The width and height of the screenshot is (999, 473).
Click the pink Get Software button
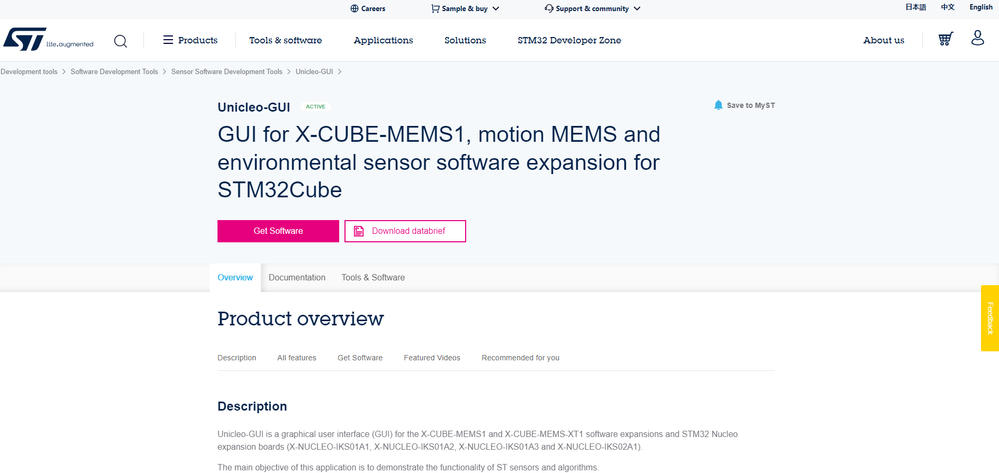[278, 231]
